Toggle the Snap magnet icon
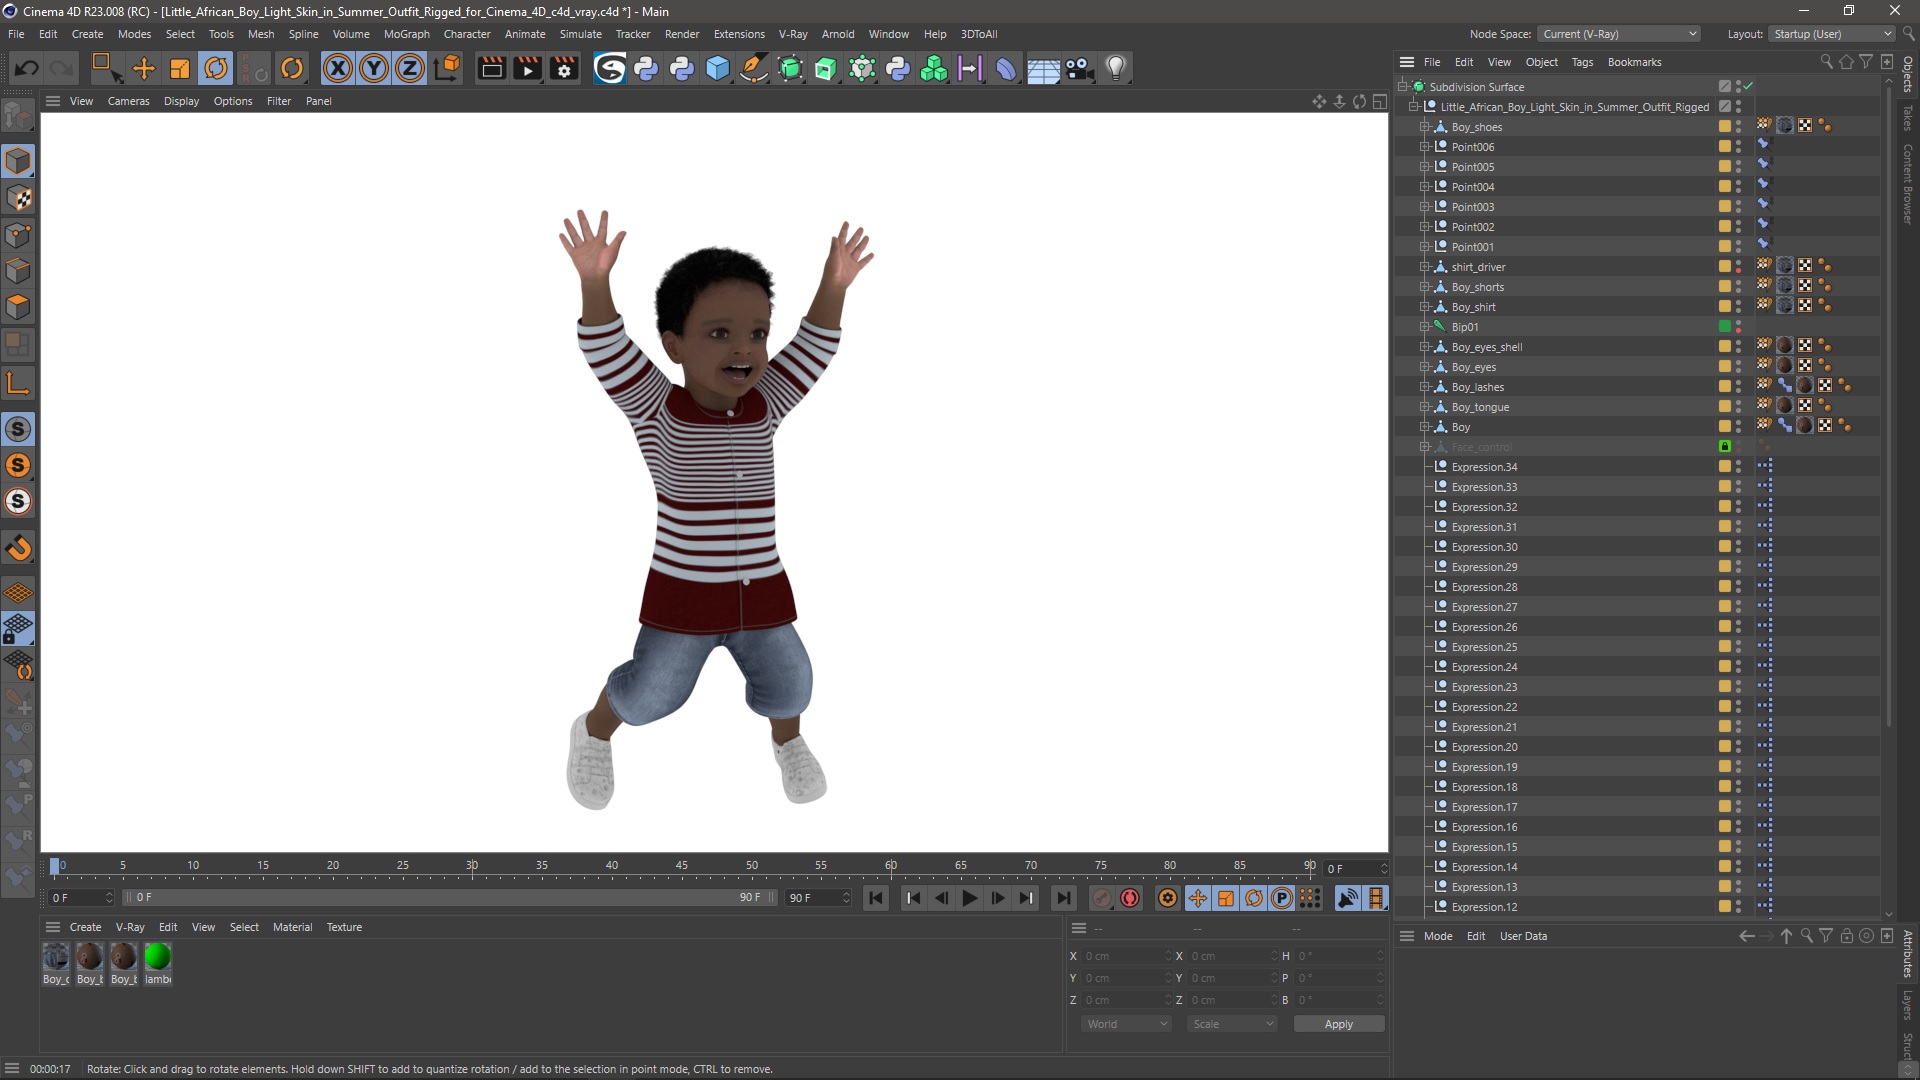The height and width of the screenshot is (1080, 1920). [18, 547]
